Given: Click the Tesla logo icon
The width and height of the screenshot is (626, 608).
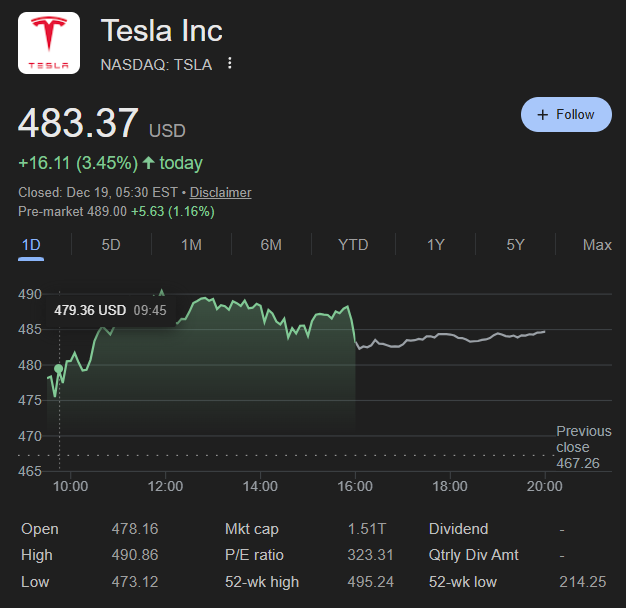Looking at the screenshot, I should pyautogui.click(x=49, y=43).
